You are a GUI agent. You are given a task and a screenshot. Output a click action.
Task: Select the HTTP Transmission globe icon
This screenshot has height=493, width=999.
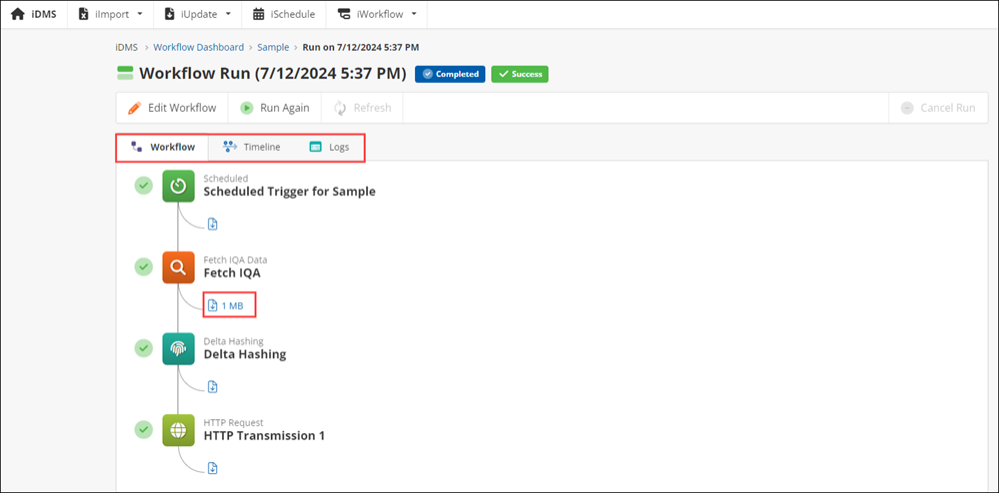(x=178, y=430)
